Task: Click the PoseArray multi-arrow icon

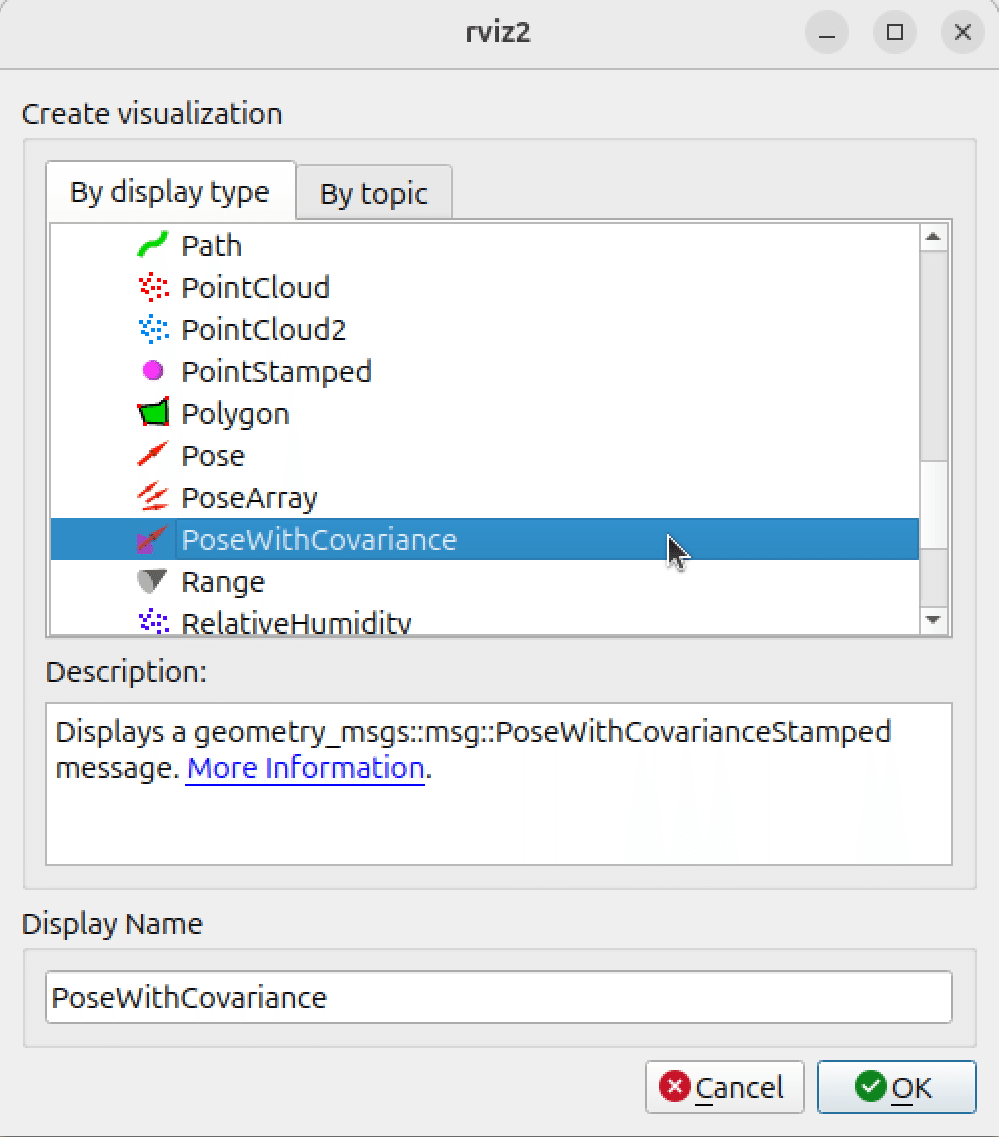Action: pos(153,497)
